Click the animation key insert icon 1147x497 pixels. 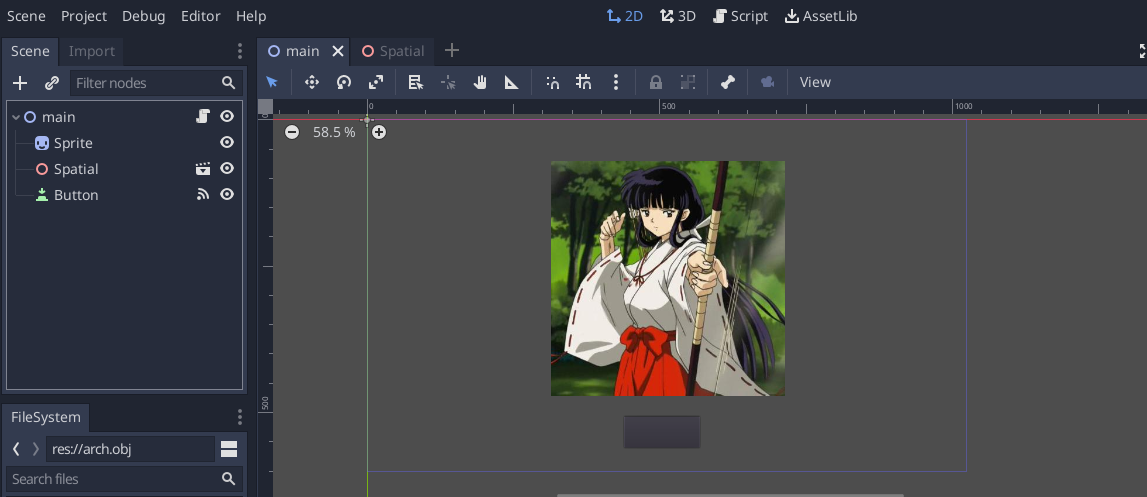click(767, 82)
